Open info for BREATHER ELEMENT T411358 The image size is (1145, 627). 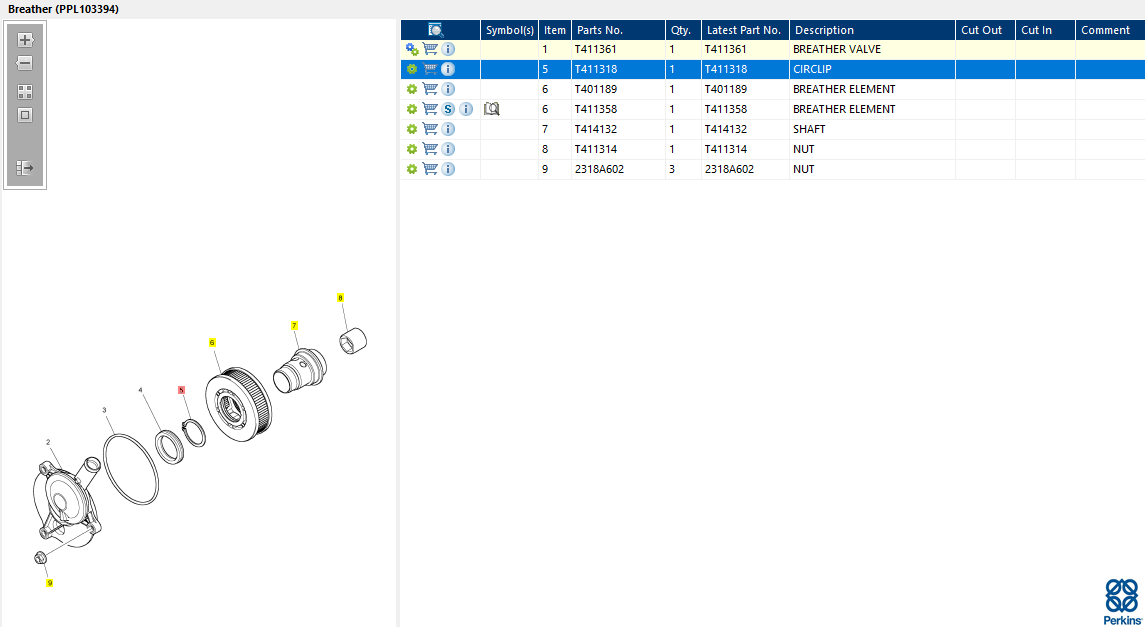tap(466, 109)
